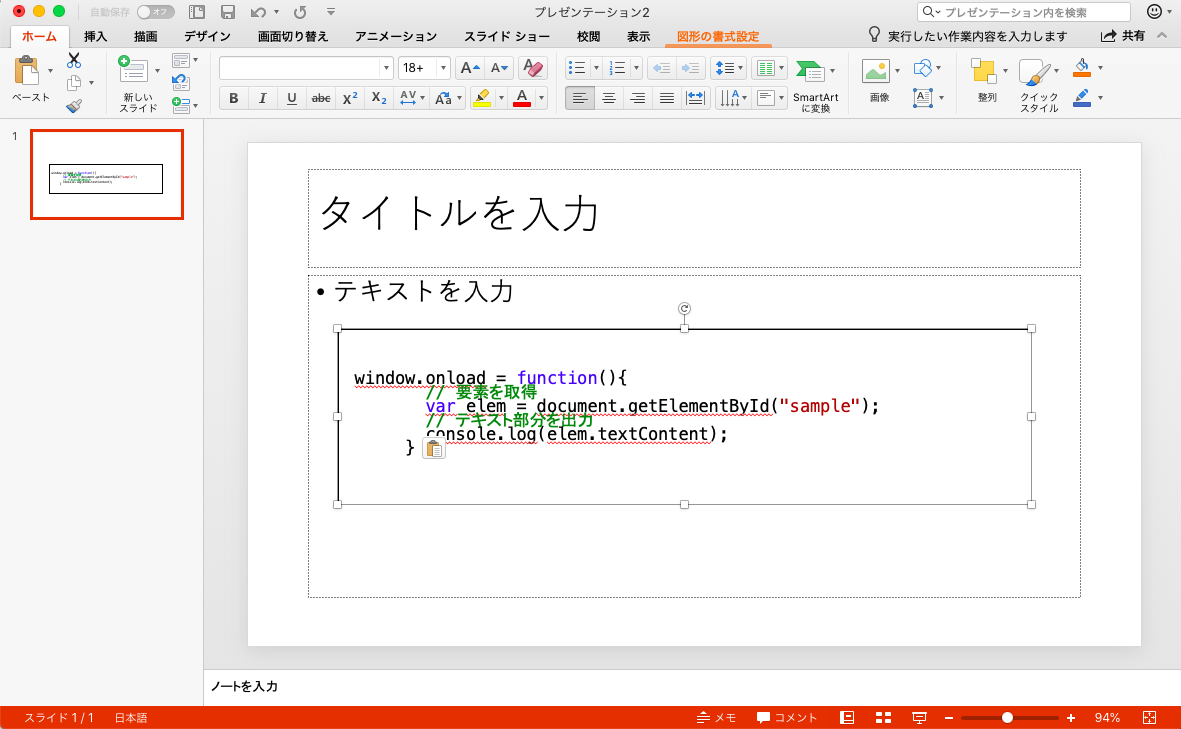Screen dimensions: 1181x729
Task: Switch to the 挿入 (Insert) tab
Action: click(94, 36)
